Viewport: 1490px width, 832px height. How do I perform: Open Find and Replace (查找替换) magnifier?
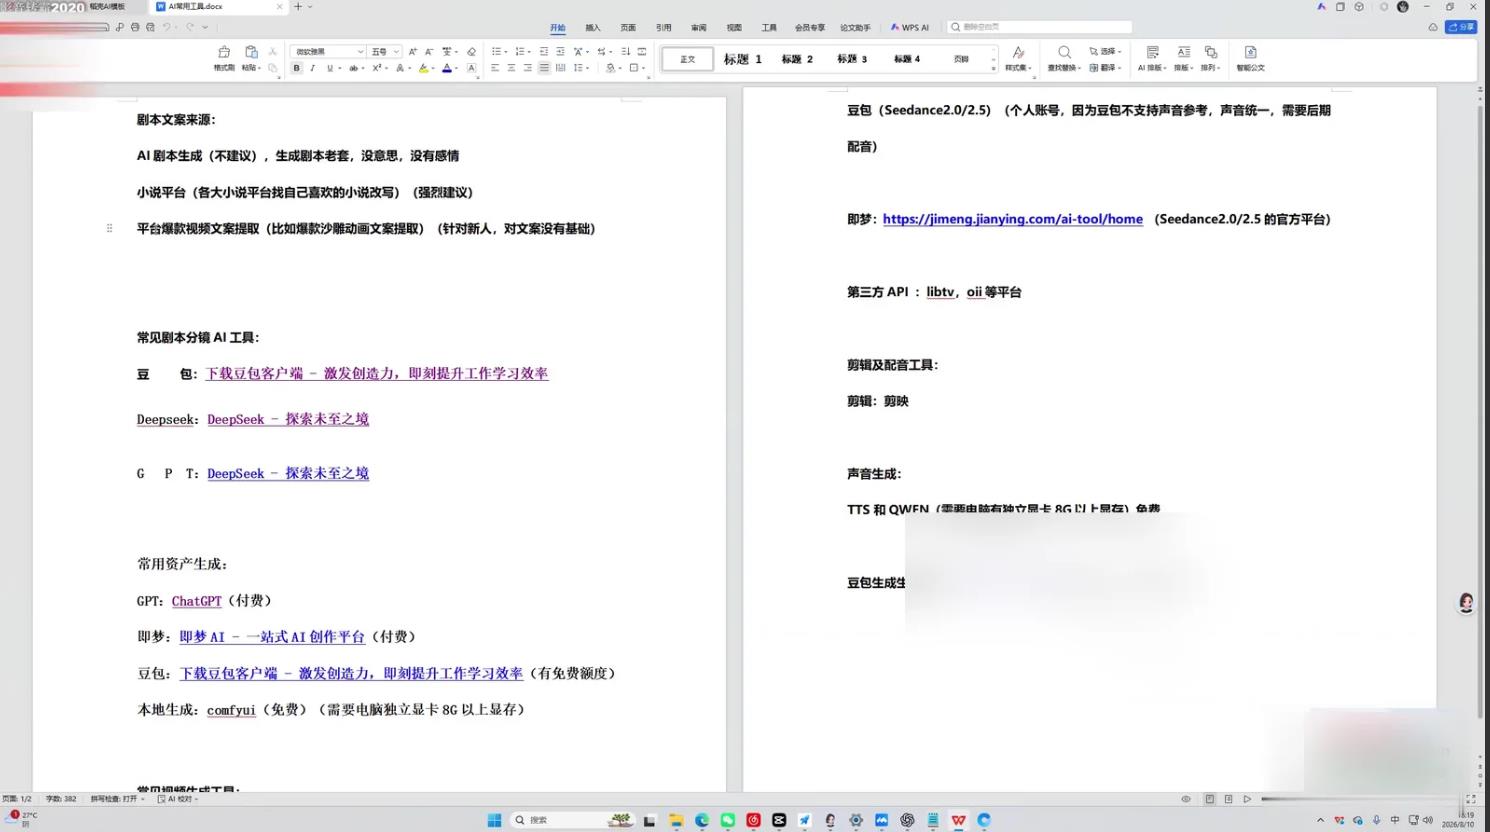coord(1064,52)
